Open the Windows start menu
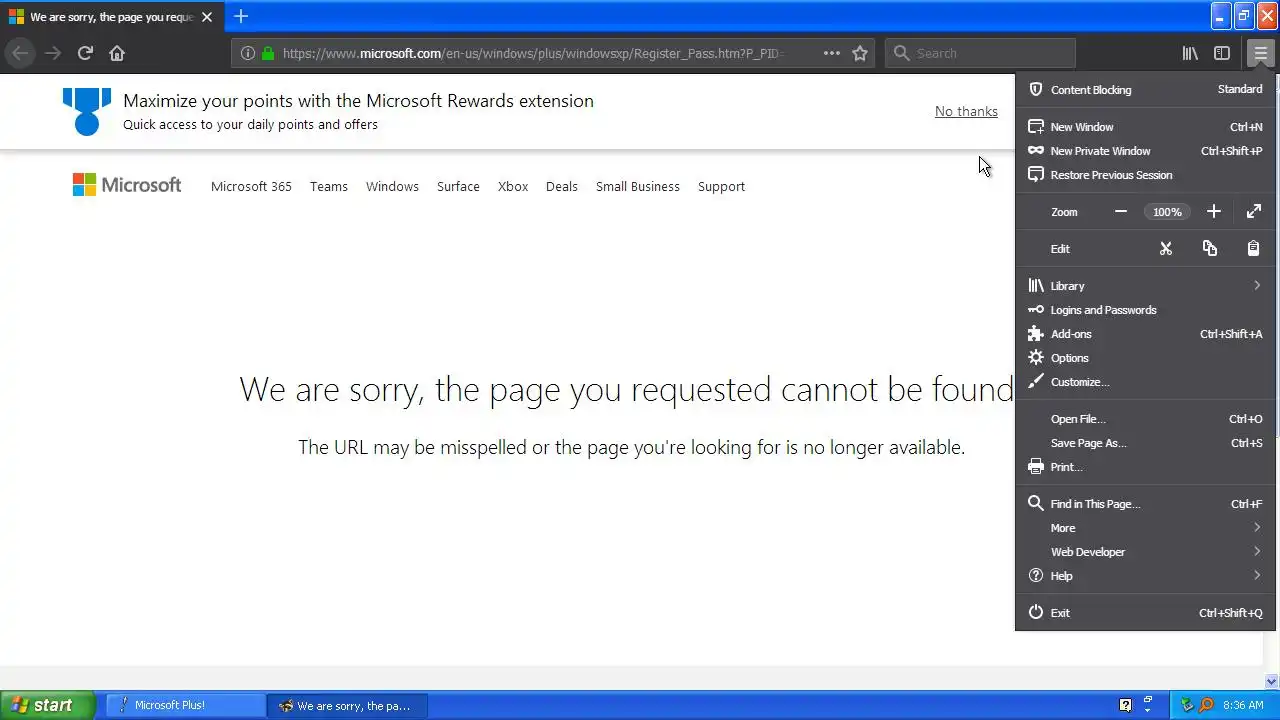Screen dimensions: 1280x720 click(x=47, y=705)
